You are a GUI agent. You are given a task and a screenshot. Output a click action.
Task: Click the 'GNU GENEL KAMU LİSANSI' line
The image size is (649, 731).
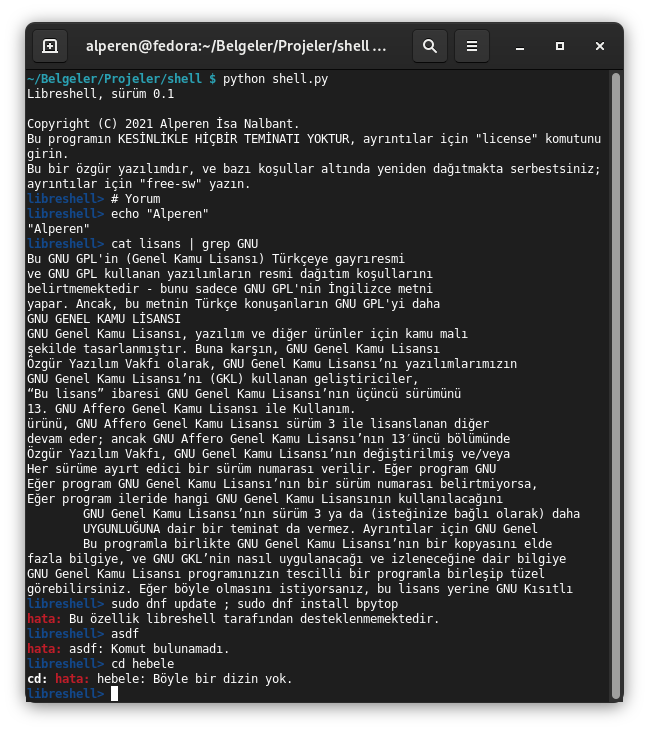point(104,318)
